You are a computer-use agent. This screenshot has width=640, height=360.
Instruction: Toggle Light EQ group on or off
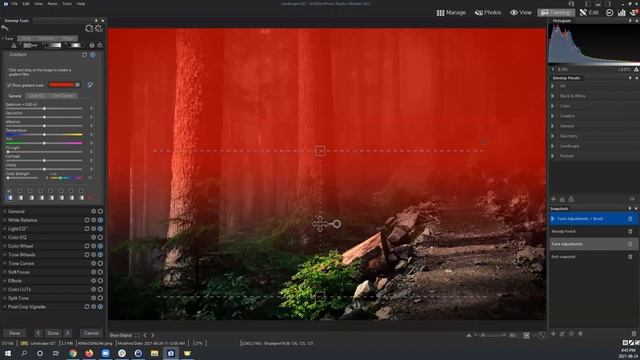point(100,229)
